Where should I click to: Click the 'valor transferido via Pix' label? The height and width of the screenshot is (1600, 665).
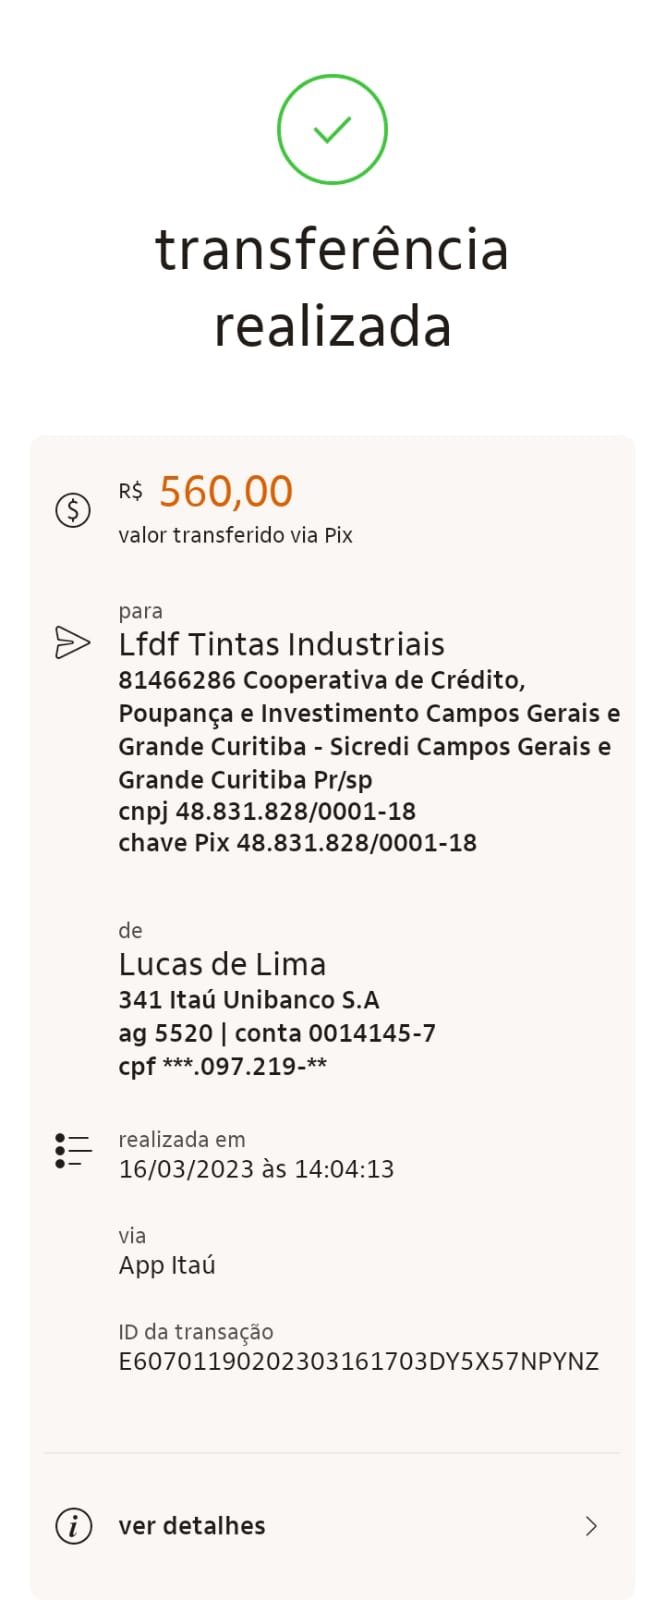[235, 535]
